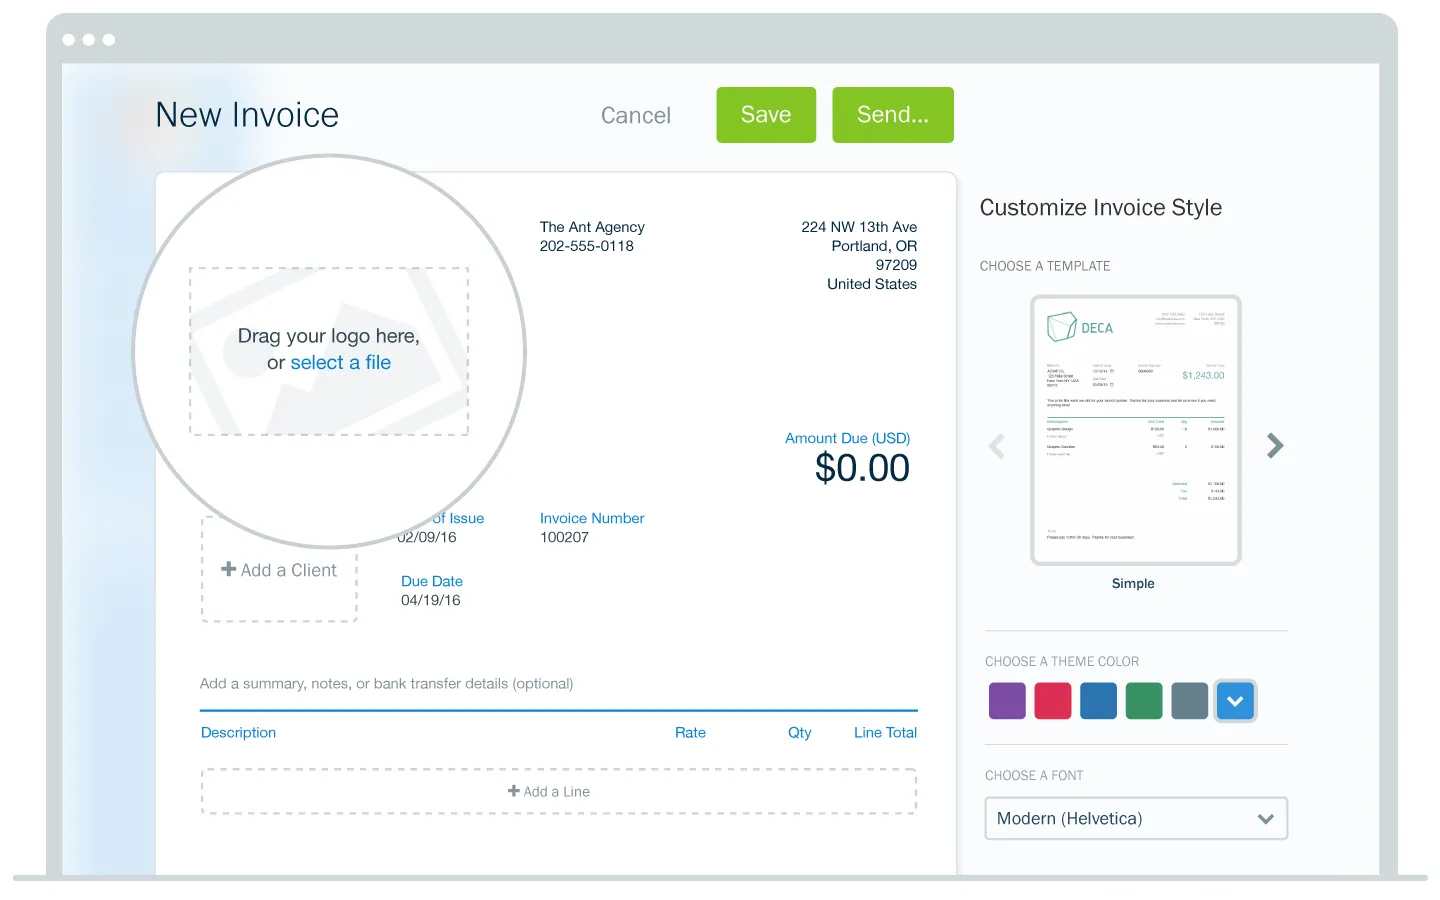Choose the red theme color
1440x900 pixels.
1052,701
